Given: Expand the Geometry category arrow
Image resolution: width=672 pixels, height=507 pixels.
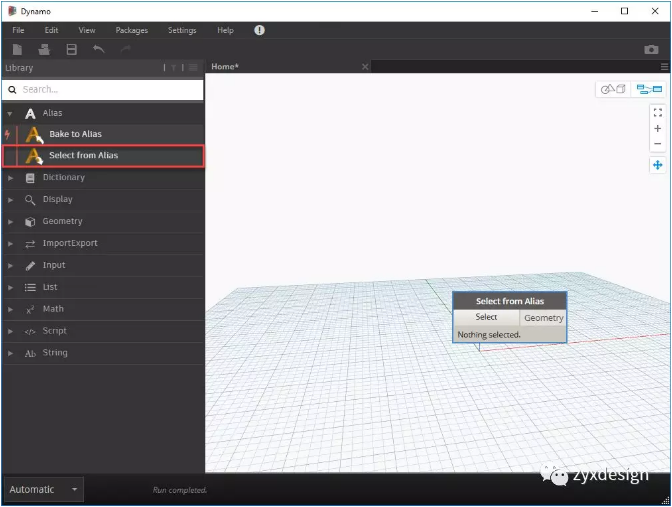Looking at the screenshot, I should click(10, 222).
